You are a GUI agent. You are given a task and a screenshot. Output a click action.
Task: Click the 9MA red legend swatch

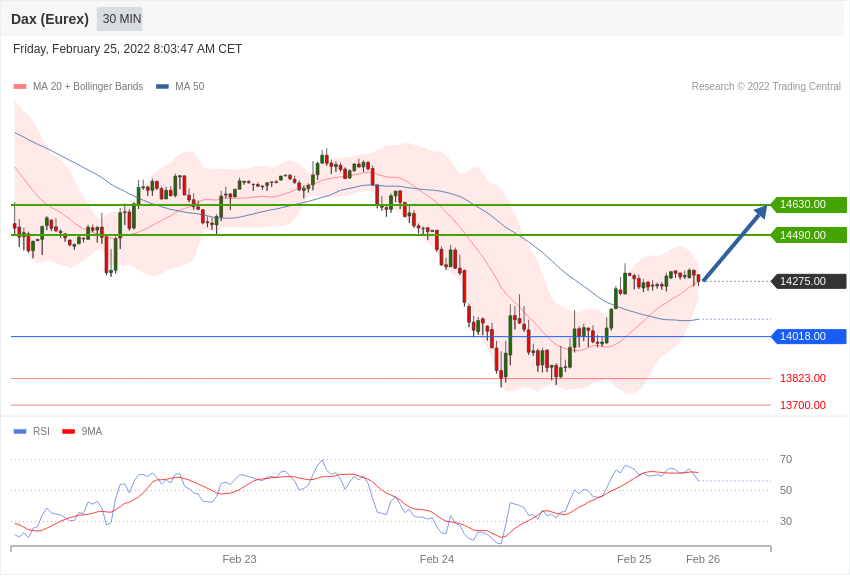point(68,432)
